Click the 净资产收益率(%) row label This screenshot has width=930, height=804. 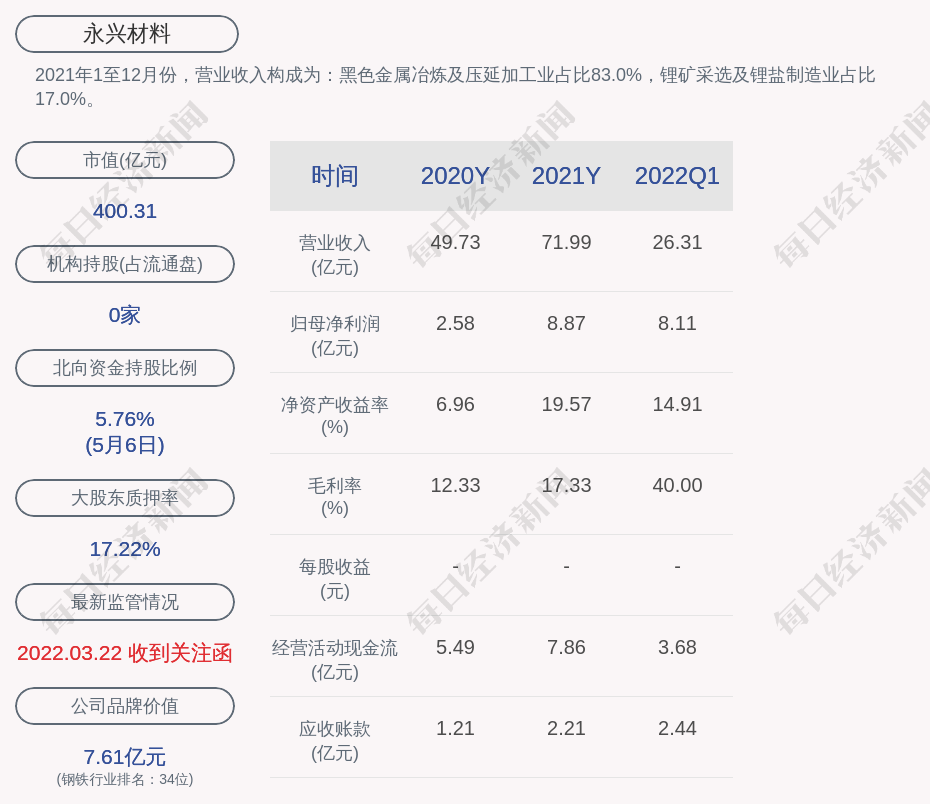click(335, 416)
